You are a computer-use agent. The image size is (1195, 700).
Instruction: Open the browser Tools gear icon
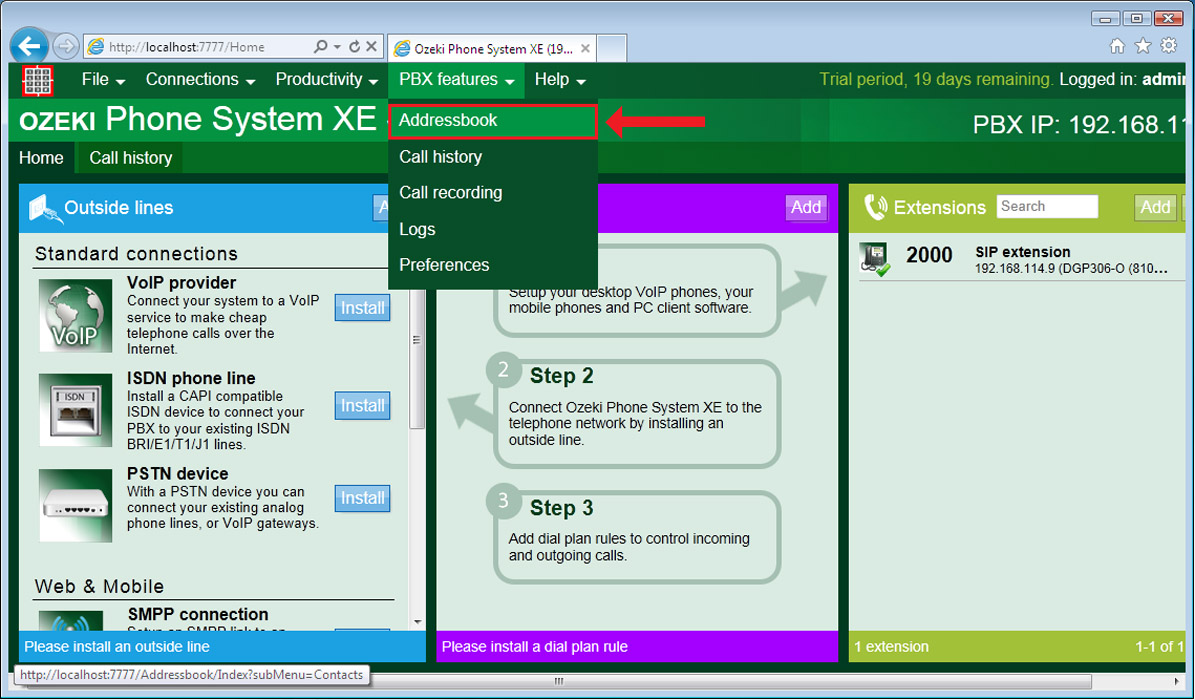pyautogui.click(x=1169, y=46)
